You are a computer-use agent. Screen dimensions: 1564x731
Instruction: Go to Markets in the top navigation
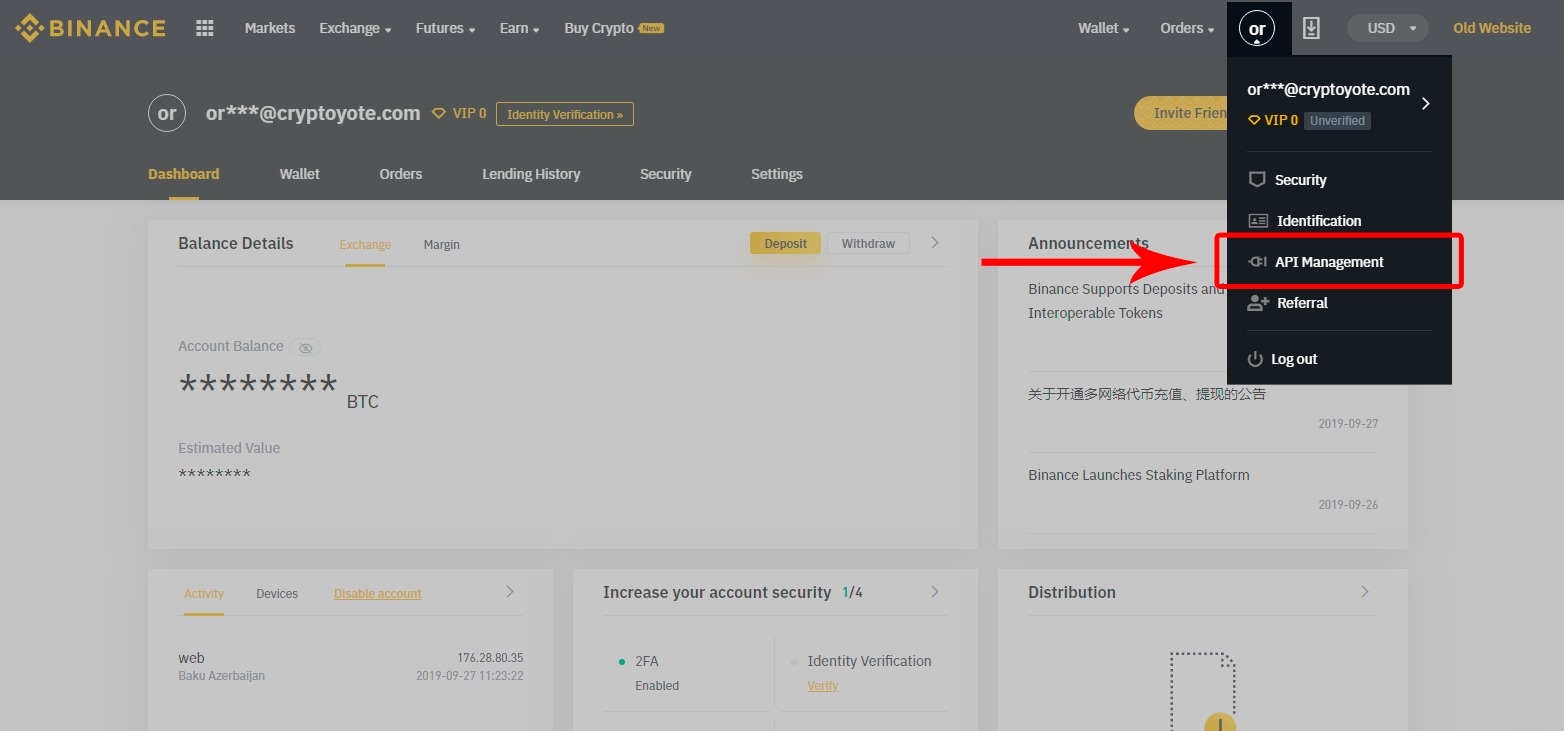pyautogui.click(x=270, y=28)
